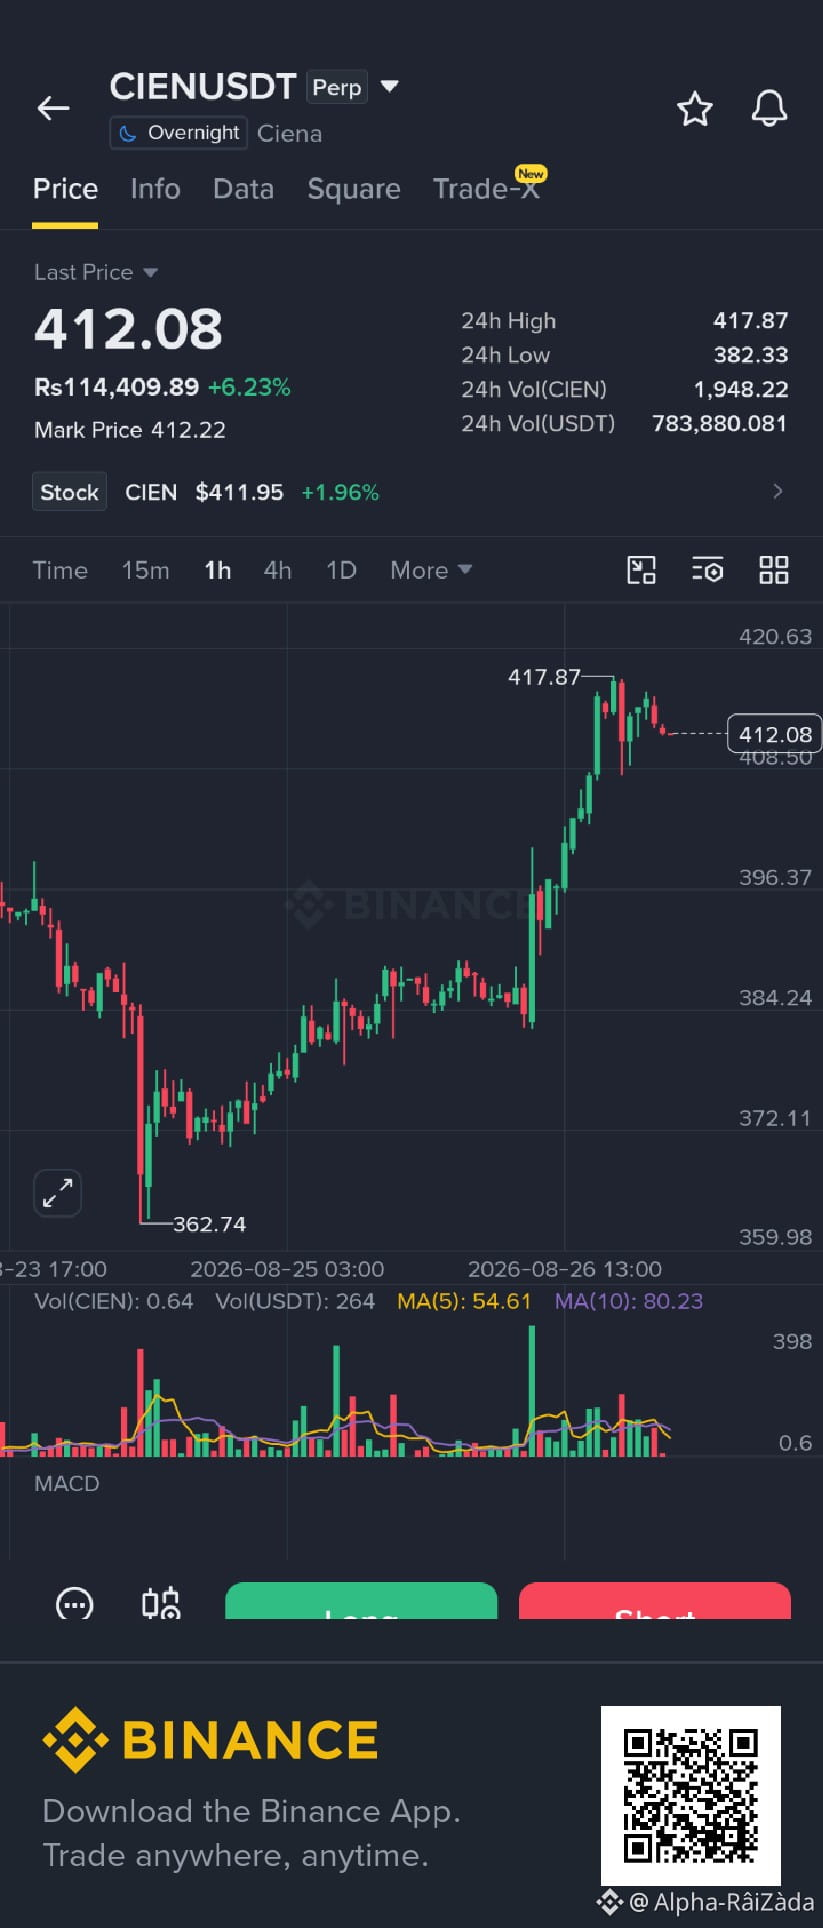Tap the 24h Low value 382.33

click(751, 355)
